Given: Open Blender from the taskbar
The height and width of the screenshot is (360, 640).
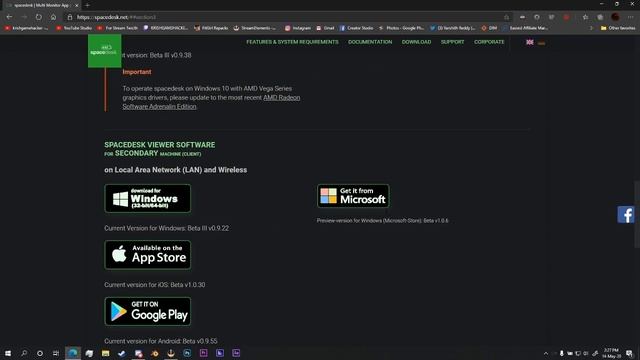Looking at the screenshot, I should tap(155, 353).
